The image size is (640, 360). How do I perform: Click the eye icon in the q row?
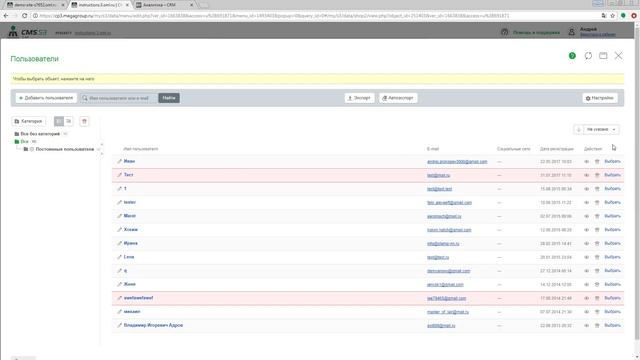point(587,271)
